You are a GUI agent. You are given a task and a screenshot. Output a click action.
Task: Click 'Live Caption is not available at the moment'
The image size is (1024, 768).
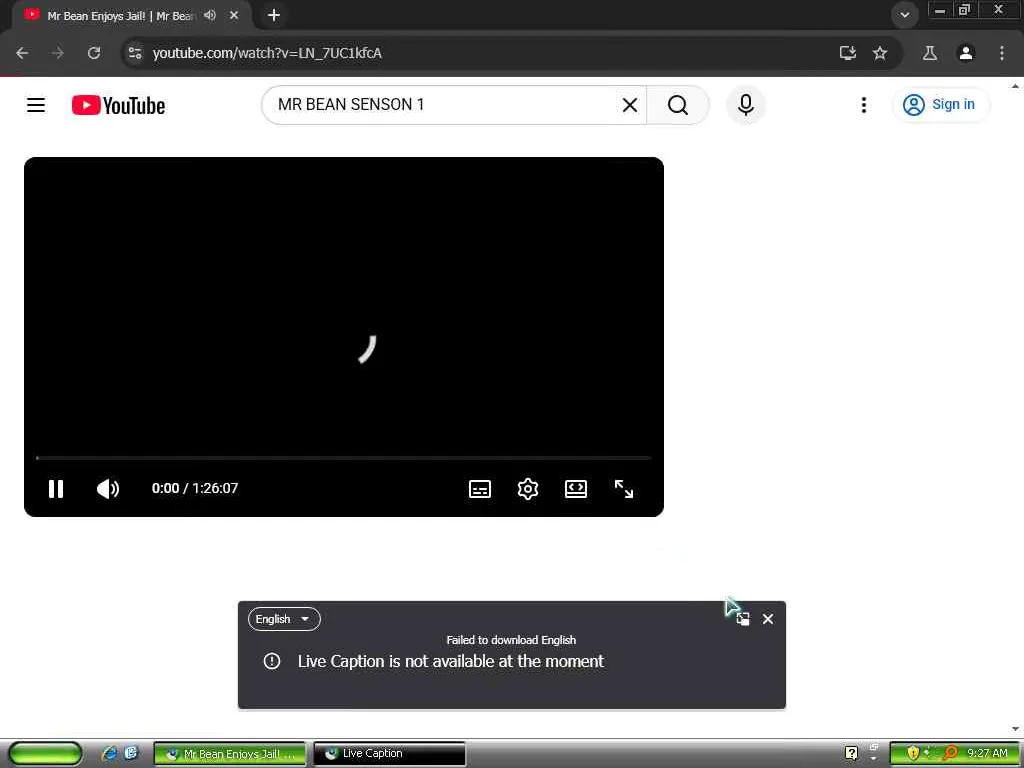point(451,661)
